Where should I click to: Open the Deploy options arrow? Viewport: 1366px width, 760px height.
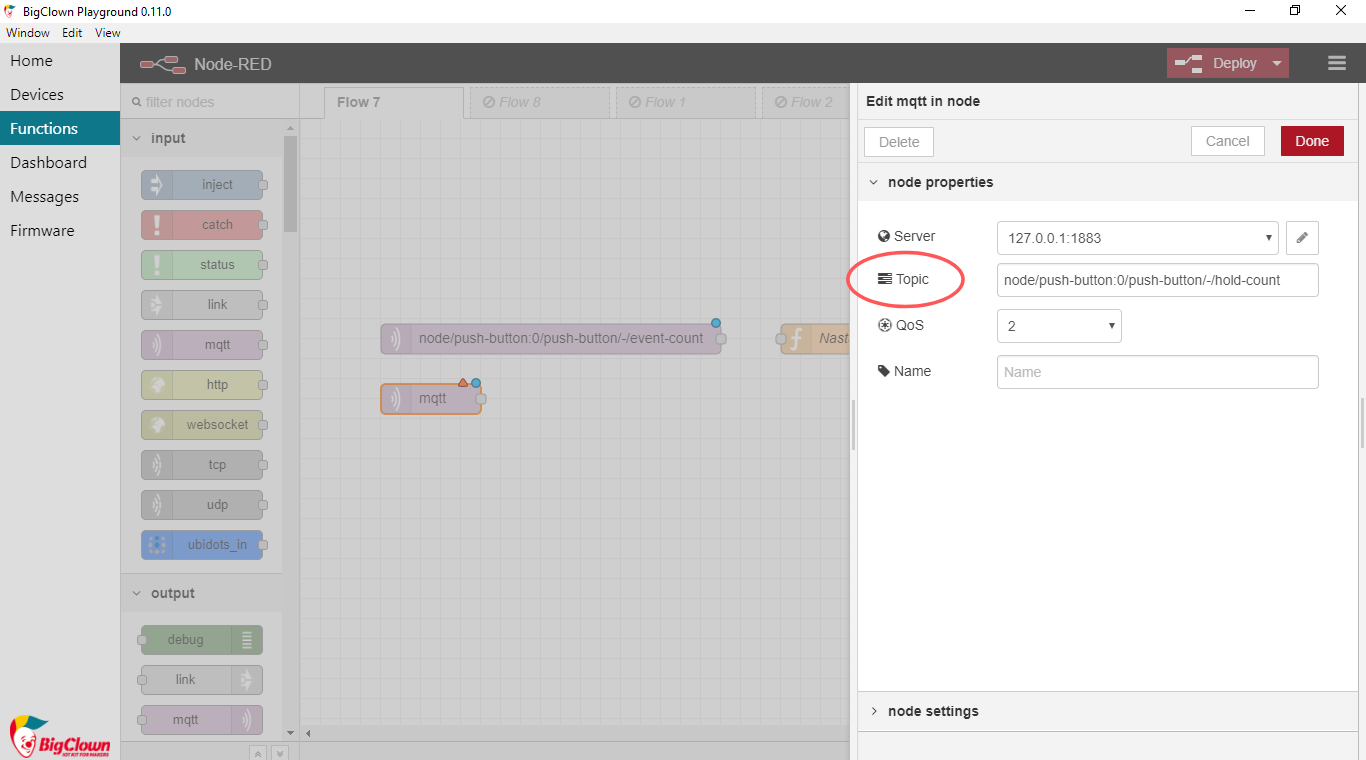click(1277, 63)
